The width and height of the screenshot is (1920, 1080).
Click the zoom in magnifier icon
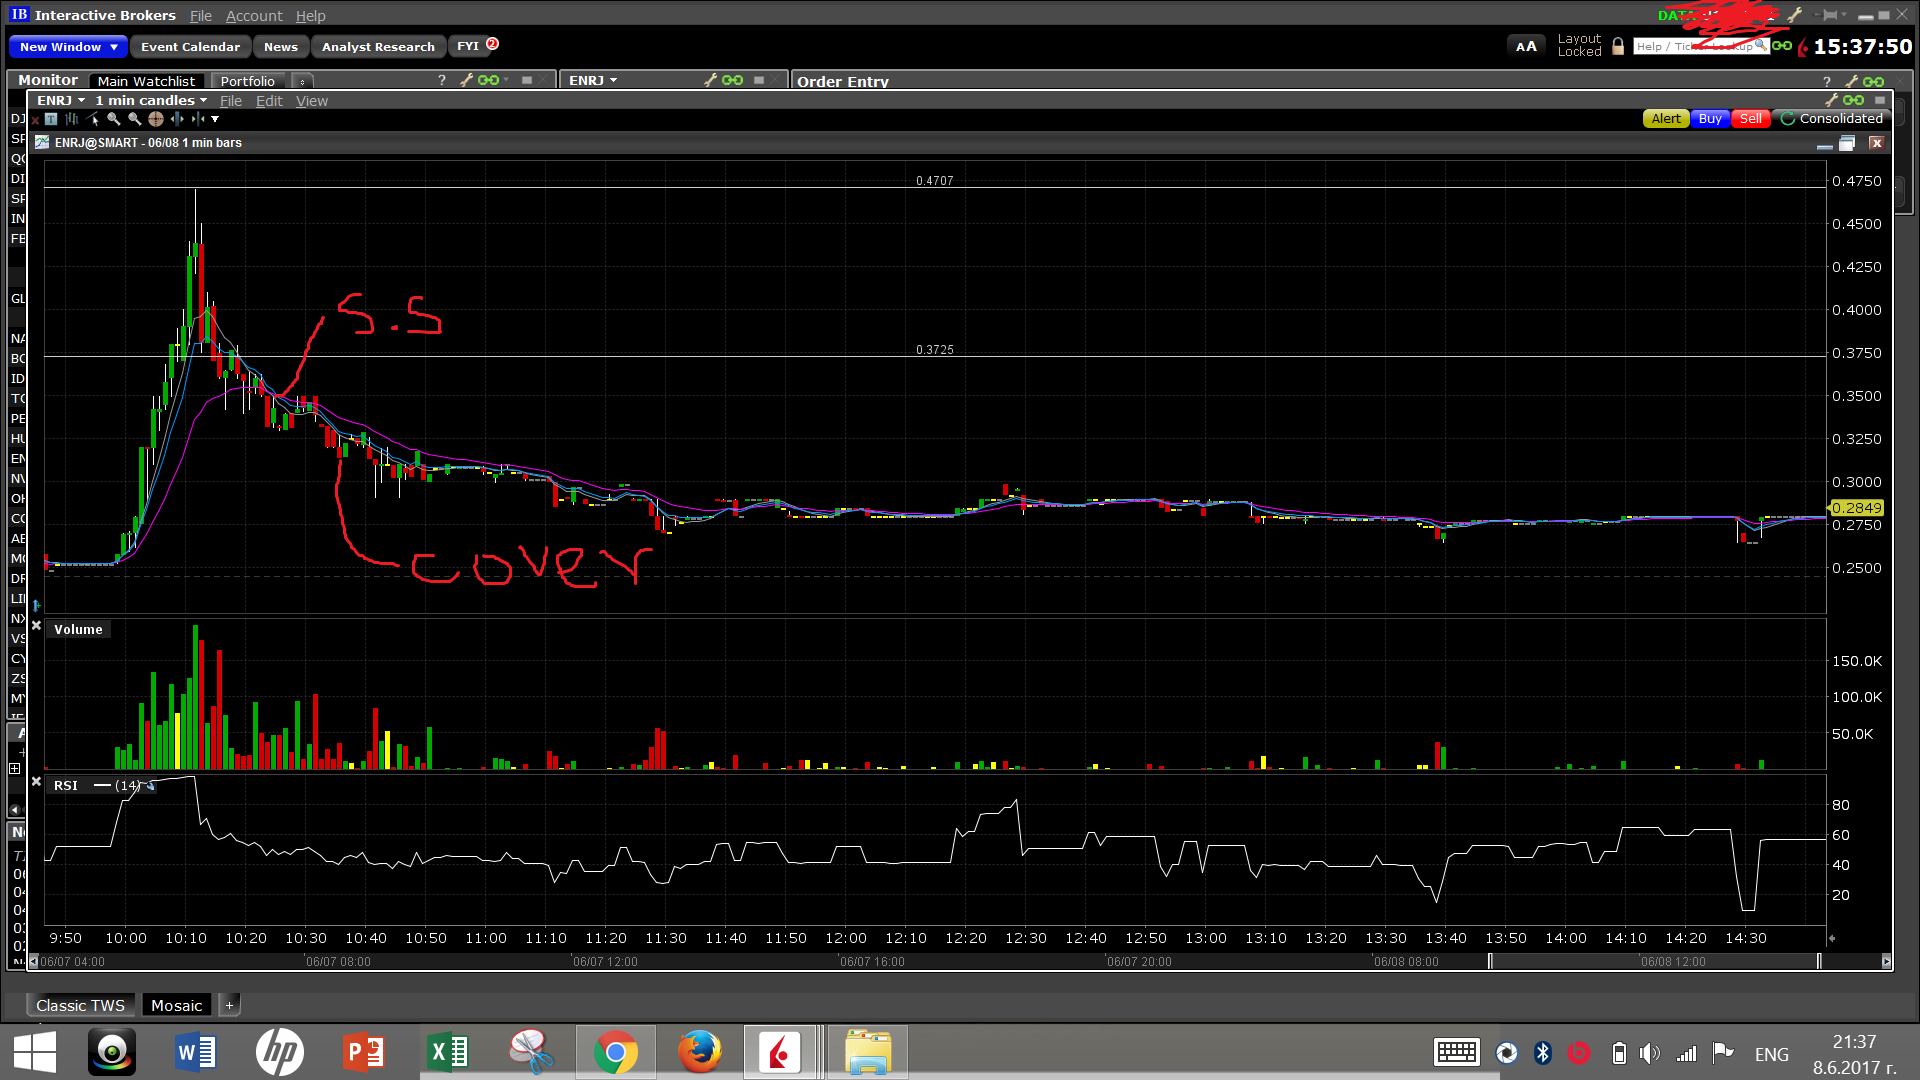tap(113, 119)
